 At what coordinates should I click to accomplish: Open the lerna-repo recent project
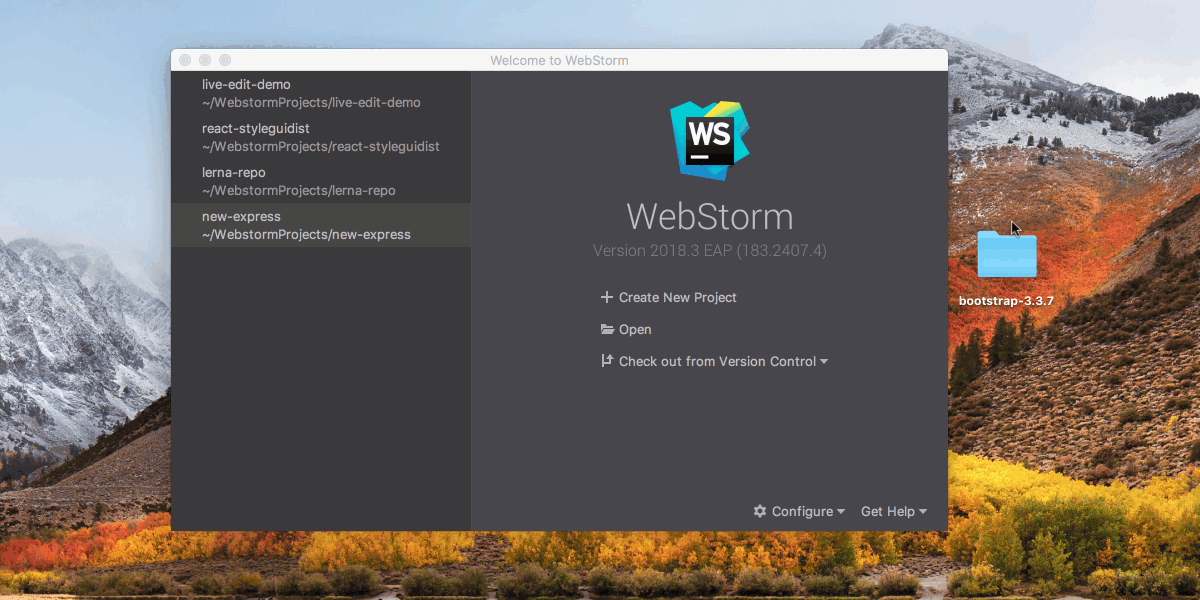point(321,182)
